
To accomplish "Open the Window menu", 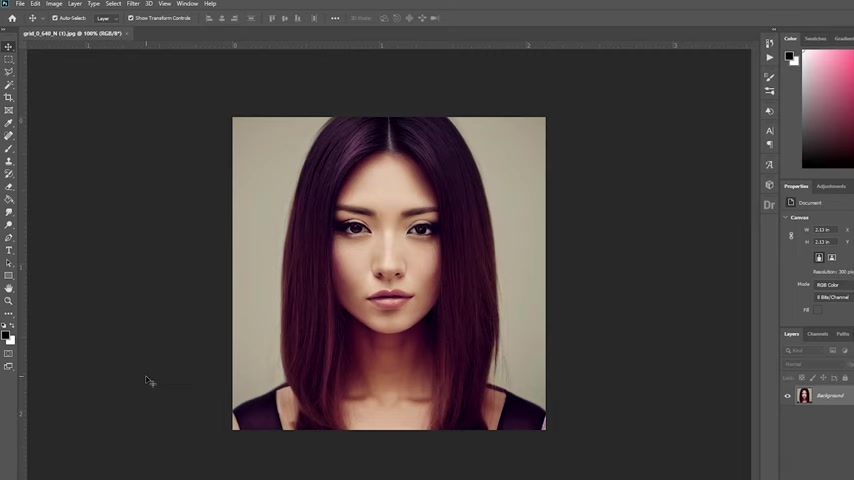I will pos(187,4).
